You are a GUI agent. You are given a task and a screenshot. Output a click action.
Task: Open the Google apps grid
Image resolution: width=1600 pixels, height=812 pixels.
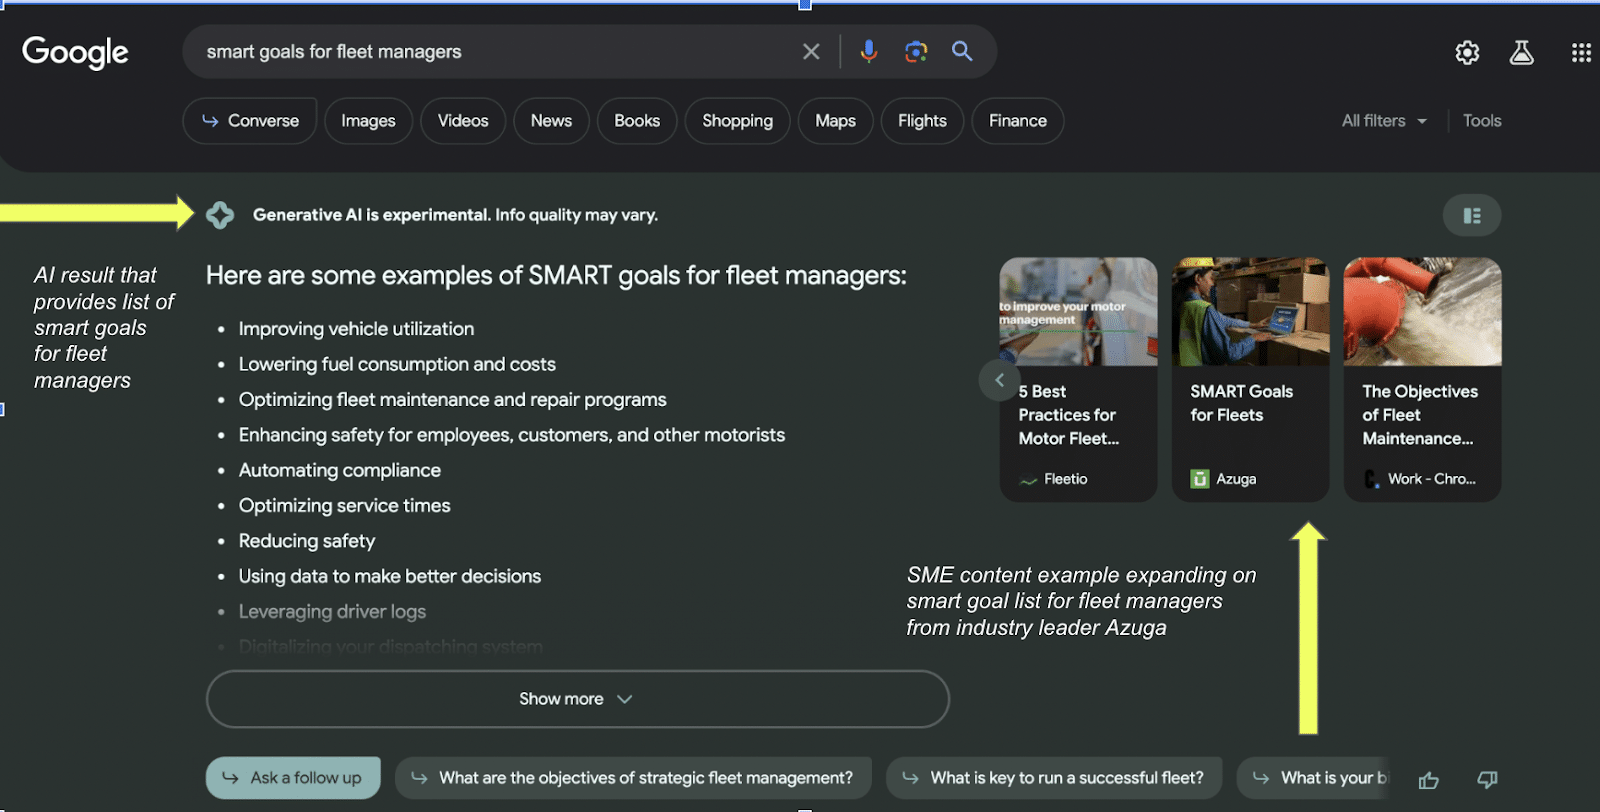point(1581,53)
